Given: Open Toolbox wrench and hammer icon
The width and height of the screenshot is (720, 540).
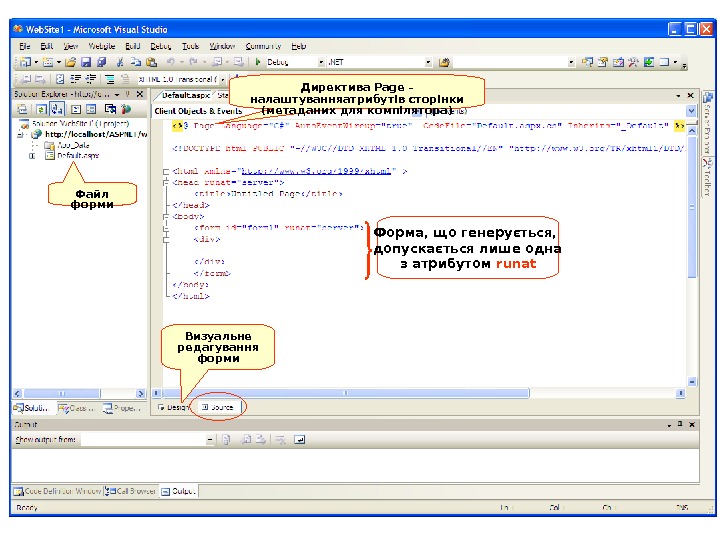Looking at the screenshot, I should pos(633,62).
